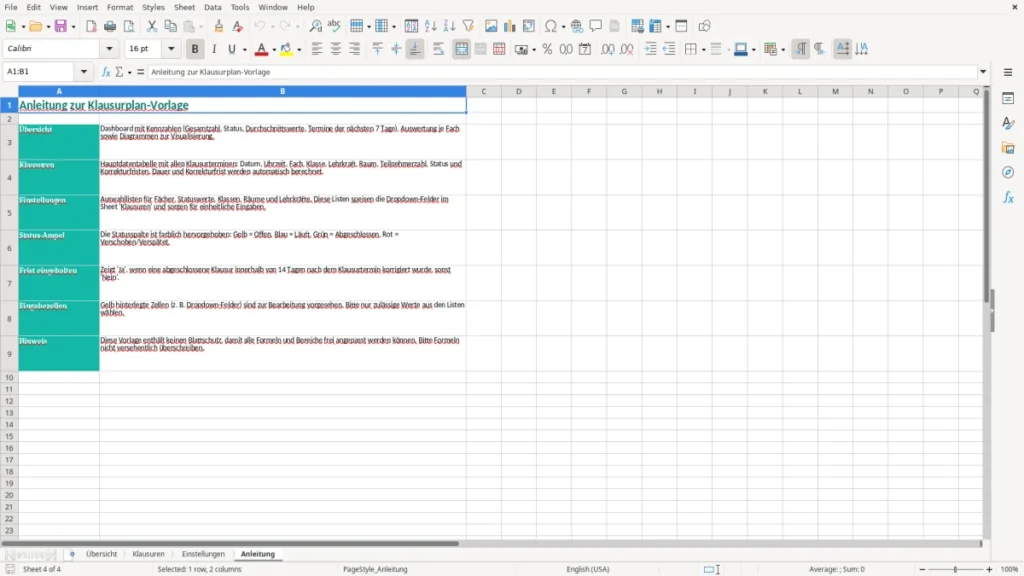This screenshot has width=1024, height=576.
Task: Open Select Function dropdown arrow
Action: pyautogui.click(x=129, y=72)
